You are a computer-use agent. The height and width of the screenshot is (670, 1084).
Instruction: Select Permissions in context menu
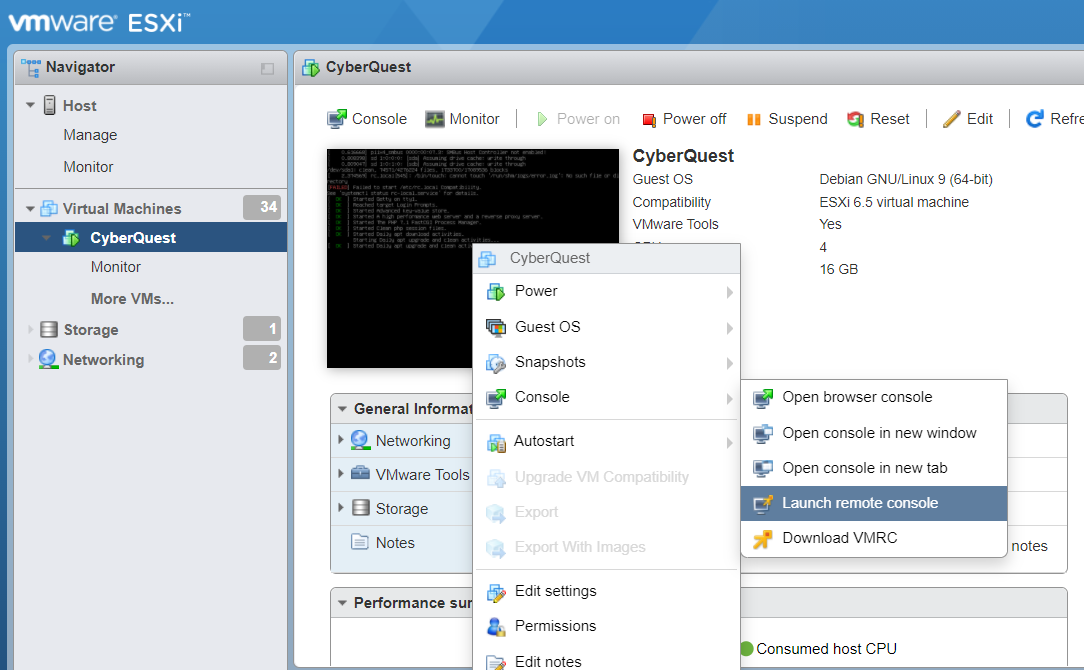click(606, 626)
